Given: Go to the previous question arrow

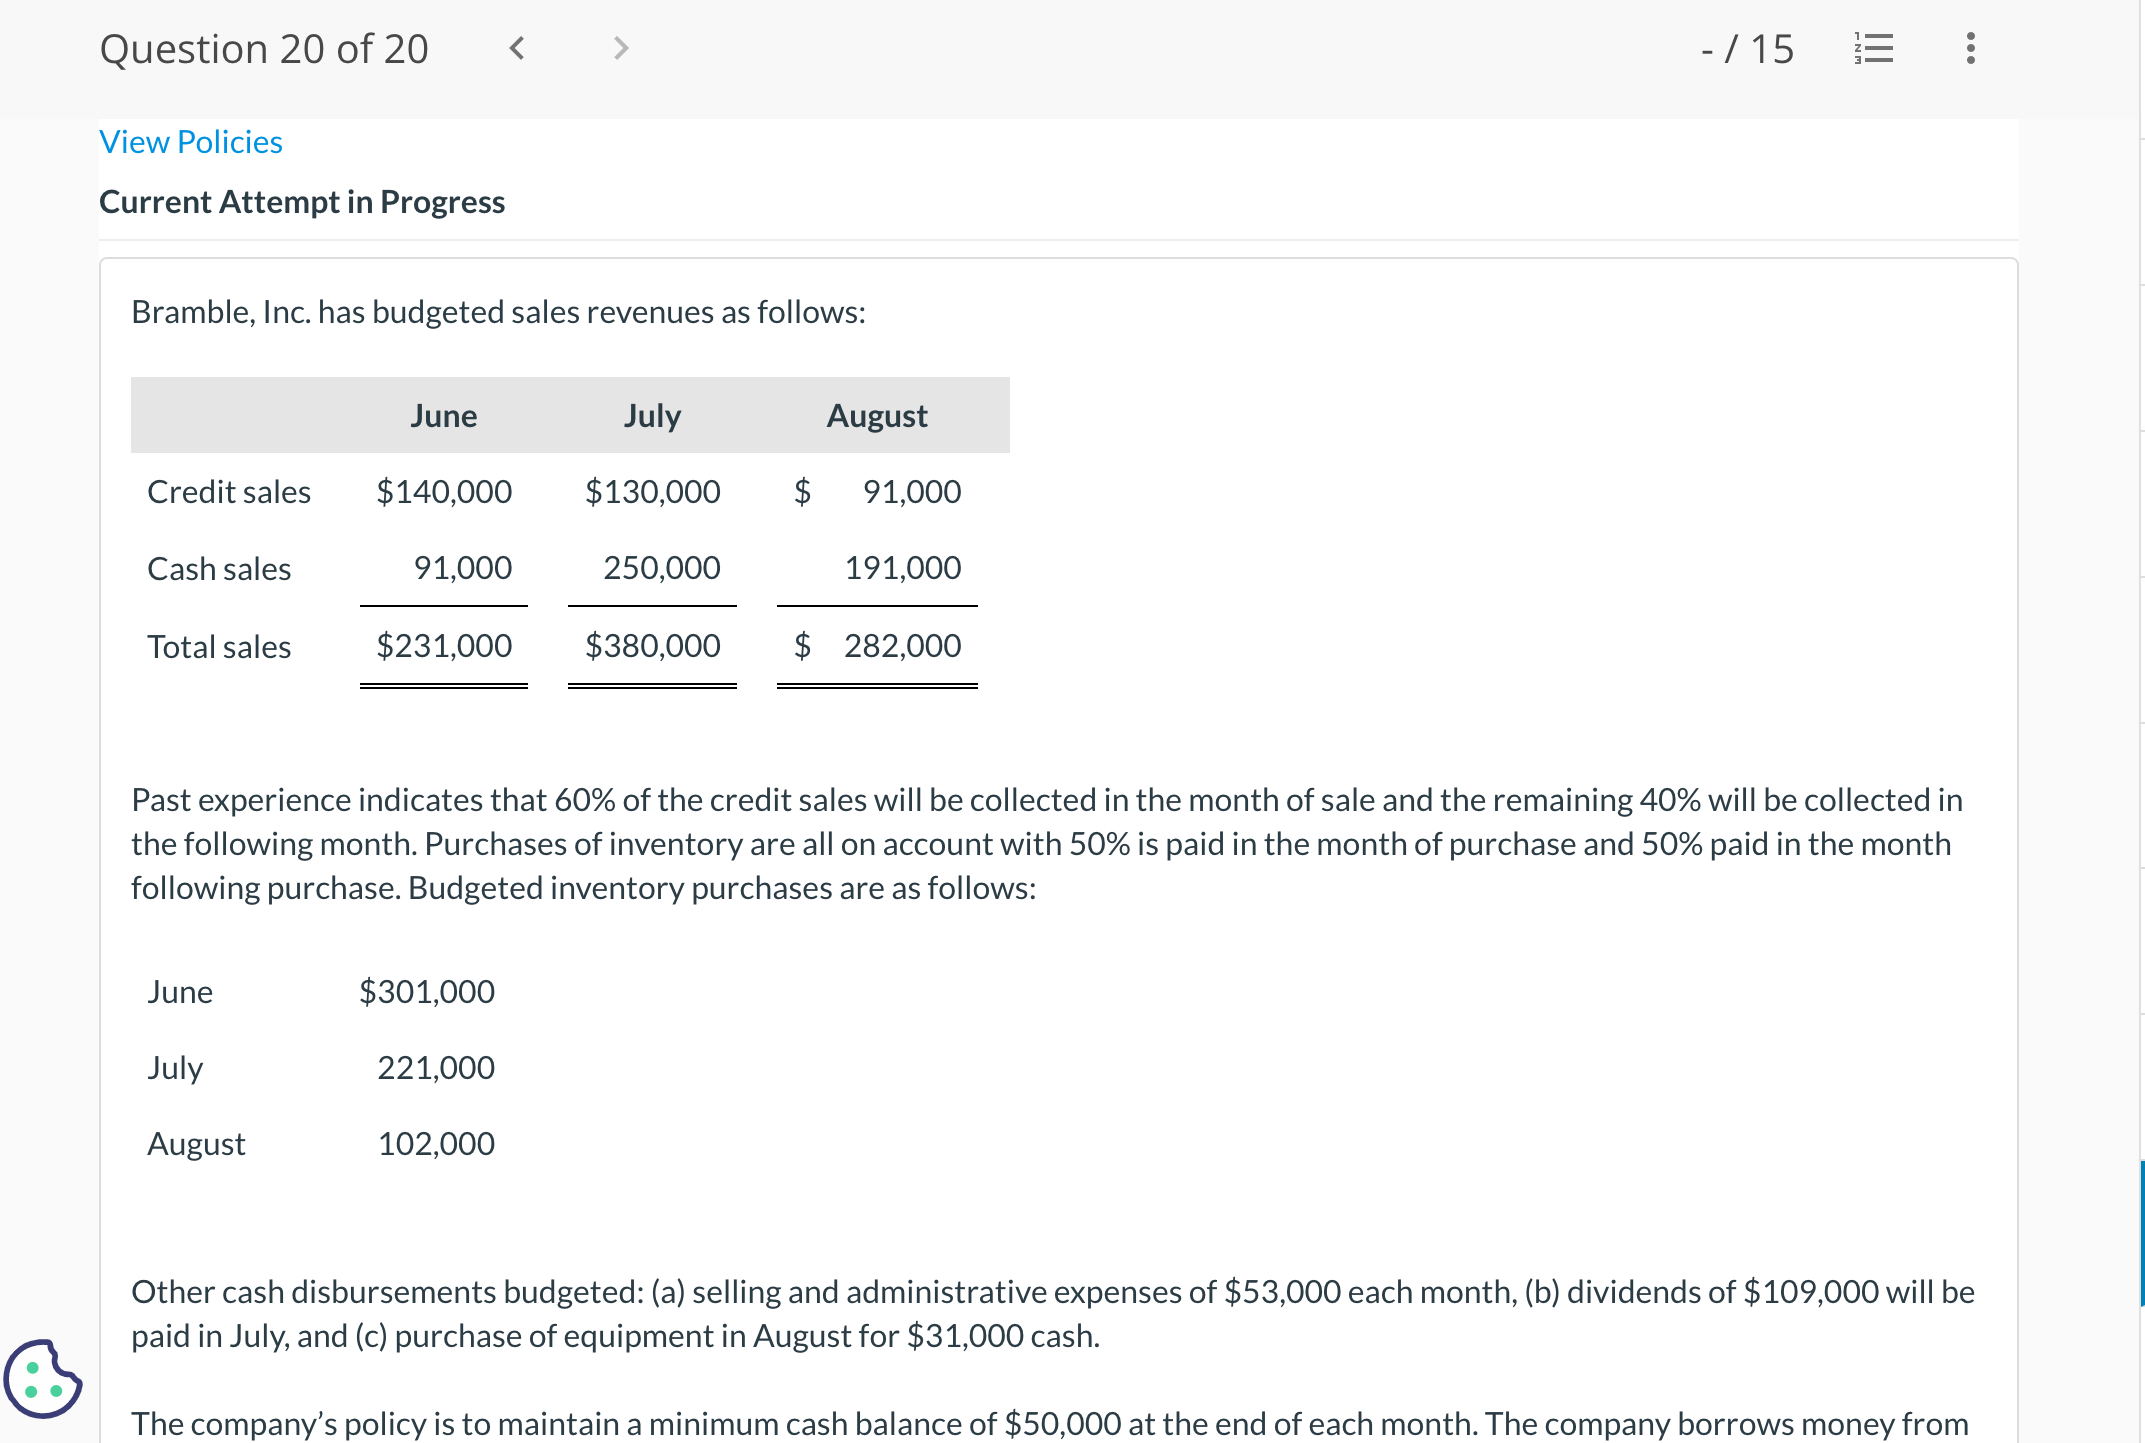Looking at the screenshot, I should [517, 48].
